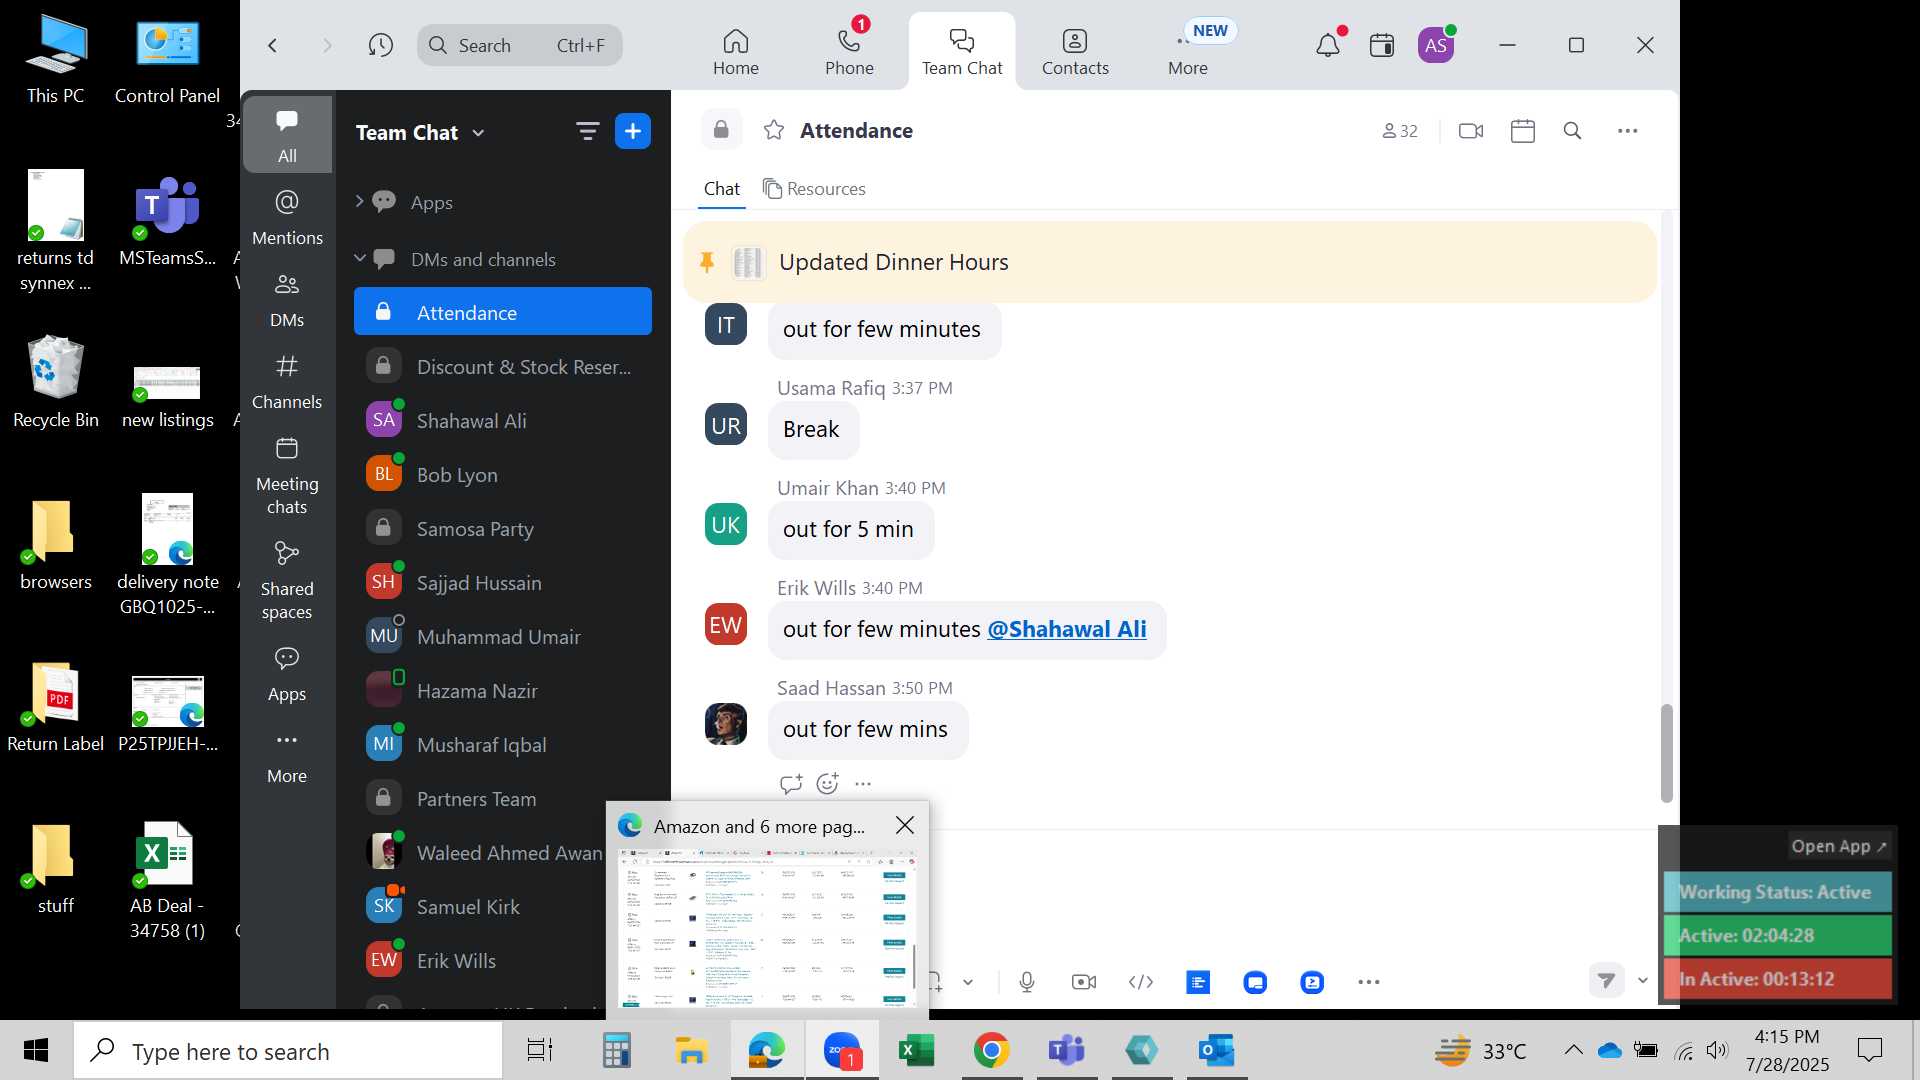Open the Samosa Party channel
This screenshot has height=1080, width=1920.
point(502,528)
